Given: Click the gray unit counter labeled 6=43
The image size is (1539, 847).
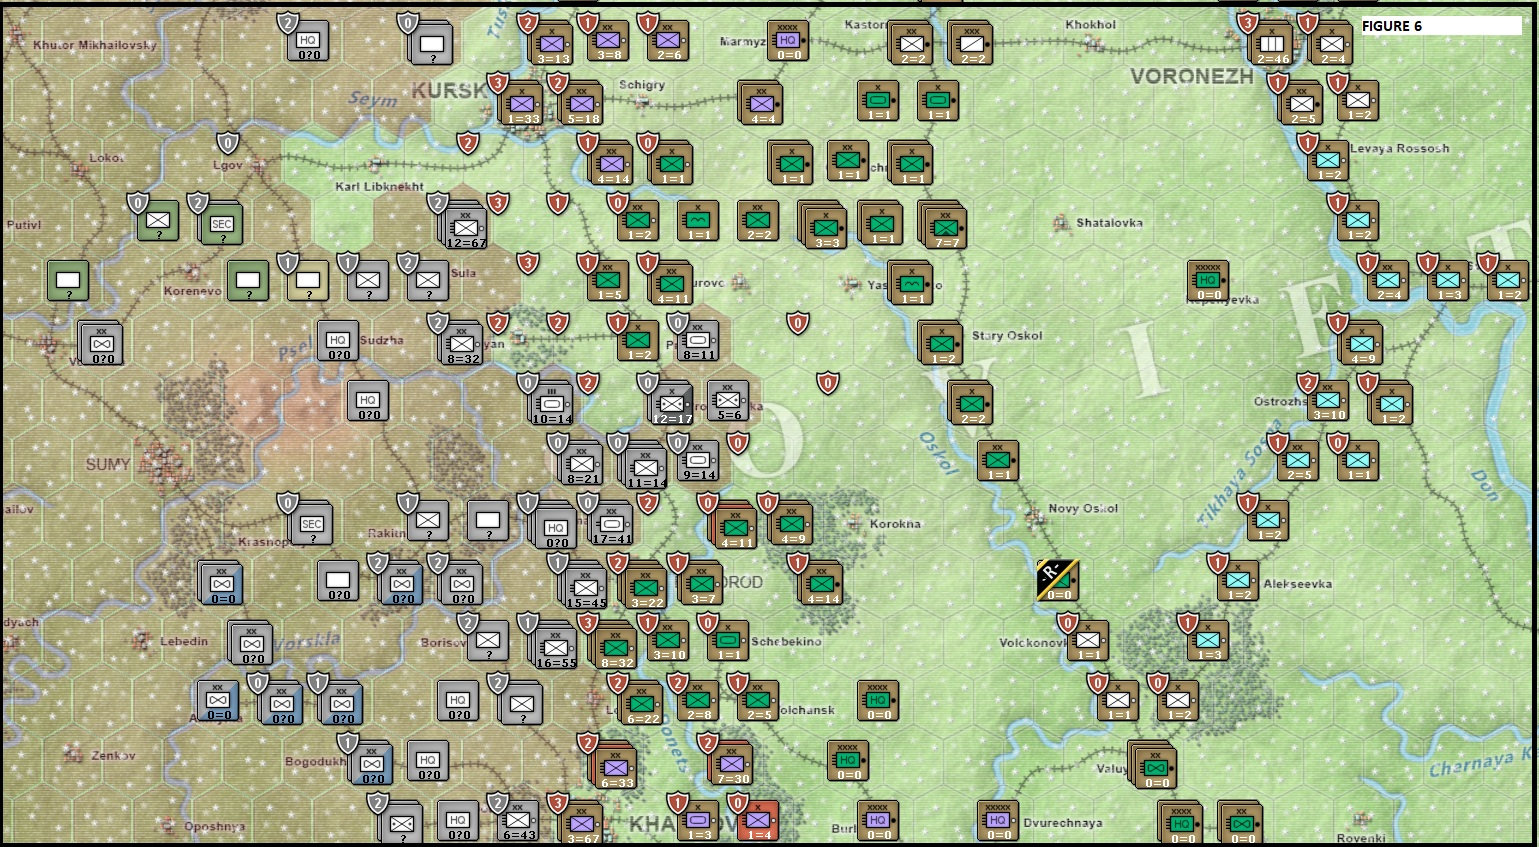Looking at the screenshot, I should click(x=518, y=821).
